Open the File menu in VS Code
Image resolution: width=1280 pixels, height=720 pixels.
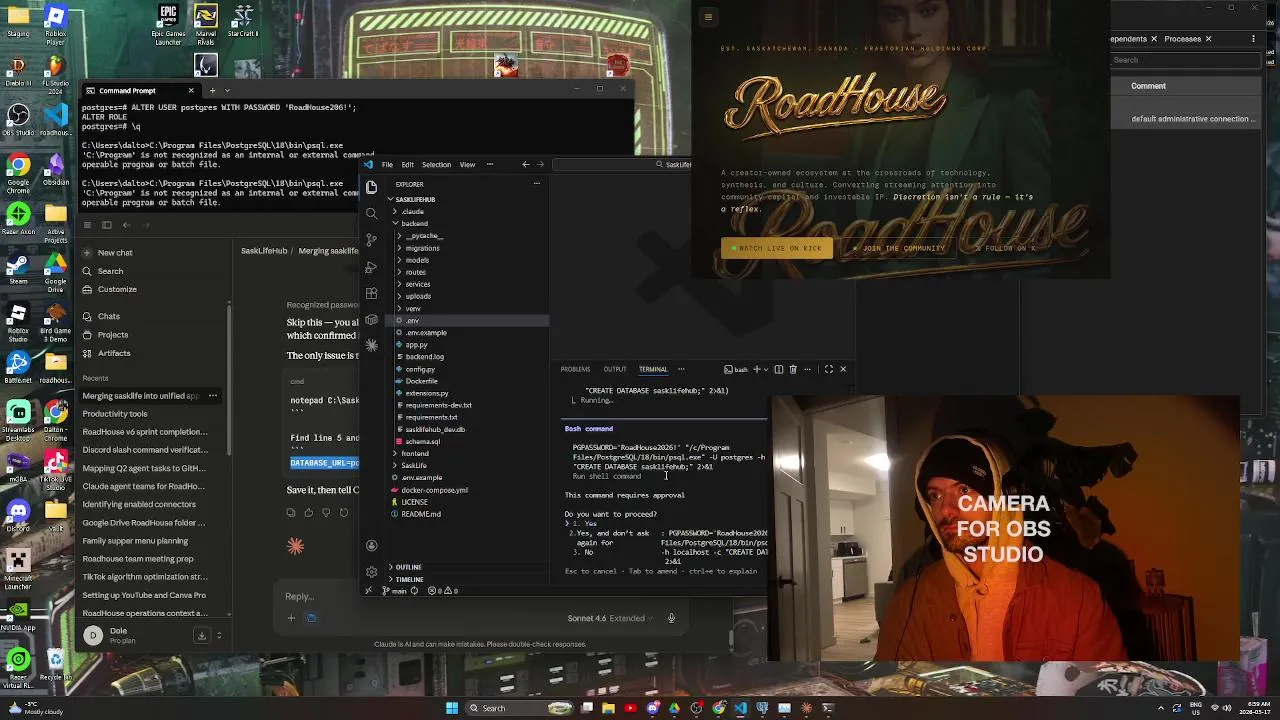coord(387,164)
